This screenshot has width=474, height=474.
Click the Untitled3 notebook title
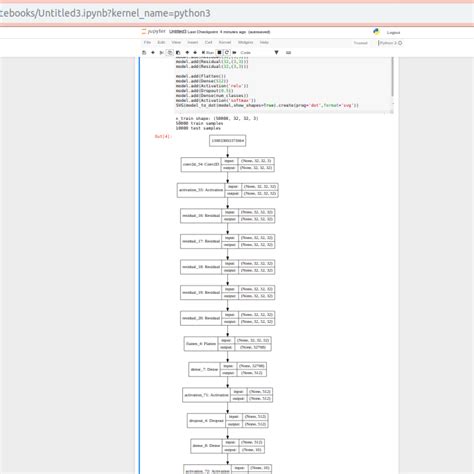[x=177, y=32]
